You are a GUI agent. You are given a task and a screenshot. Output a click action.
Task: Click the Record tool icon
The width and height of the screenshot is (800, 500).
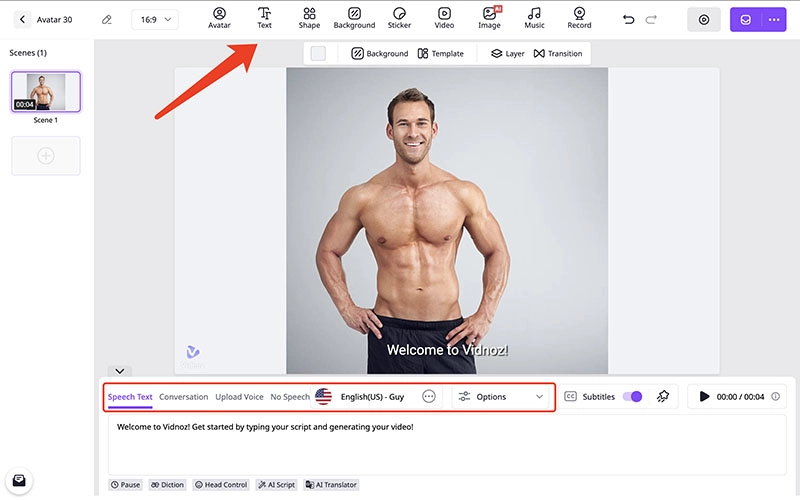pos(579,18)
